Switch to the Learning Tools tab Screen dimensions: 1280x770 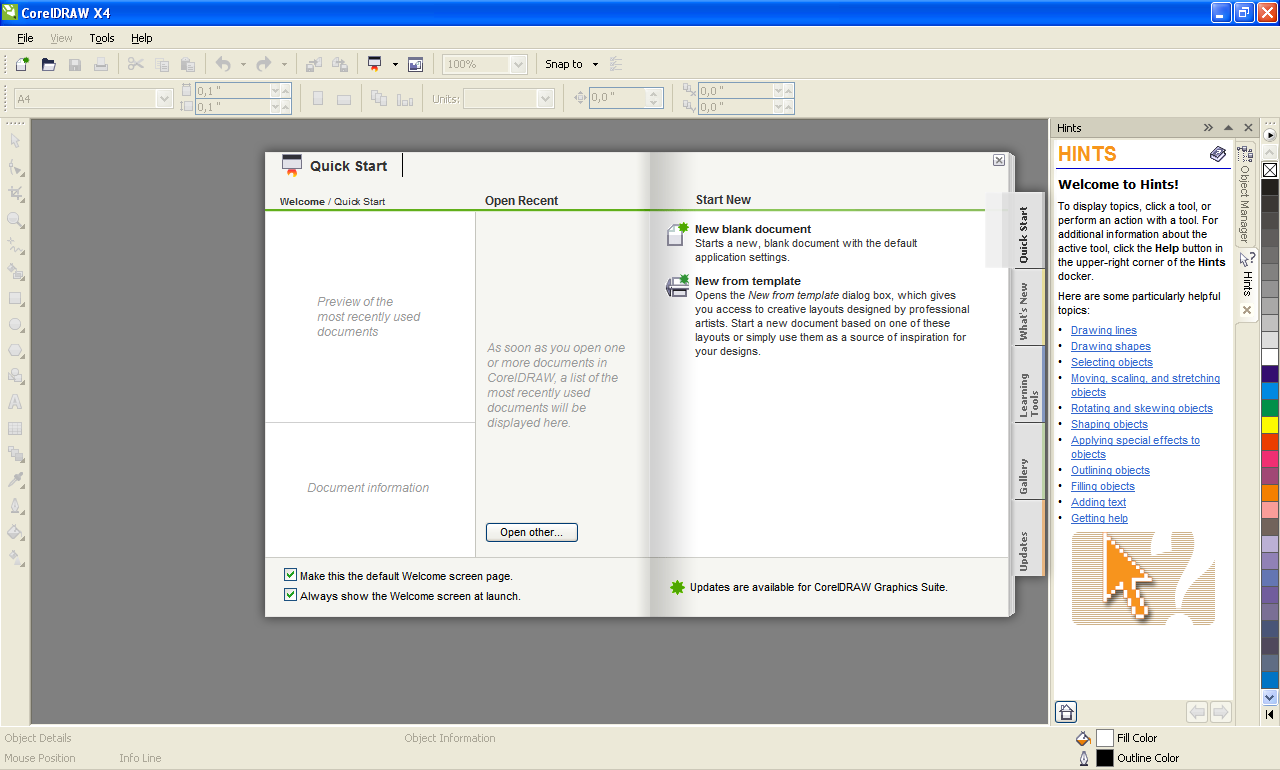coord(1029,386)
